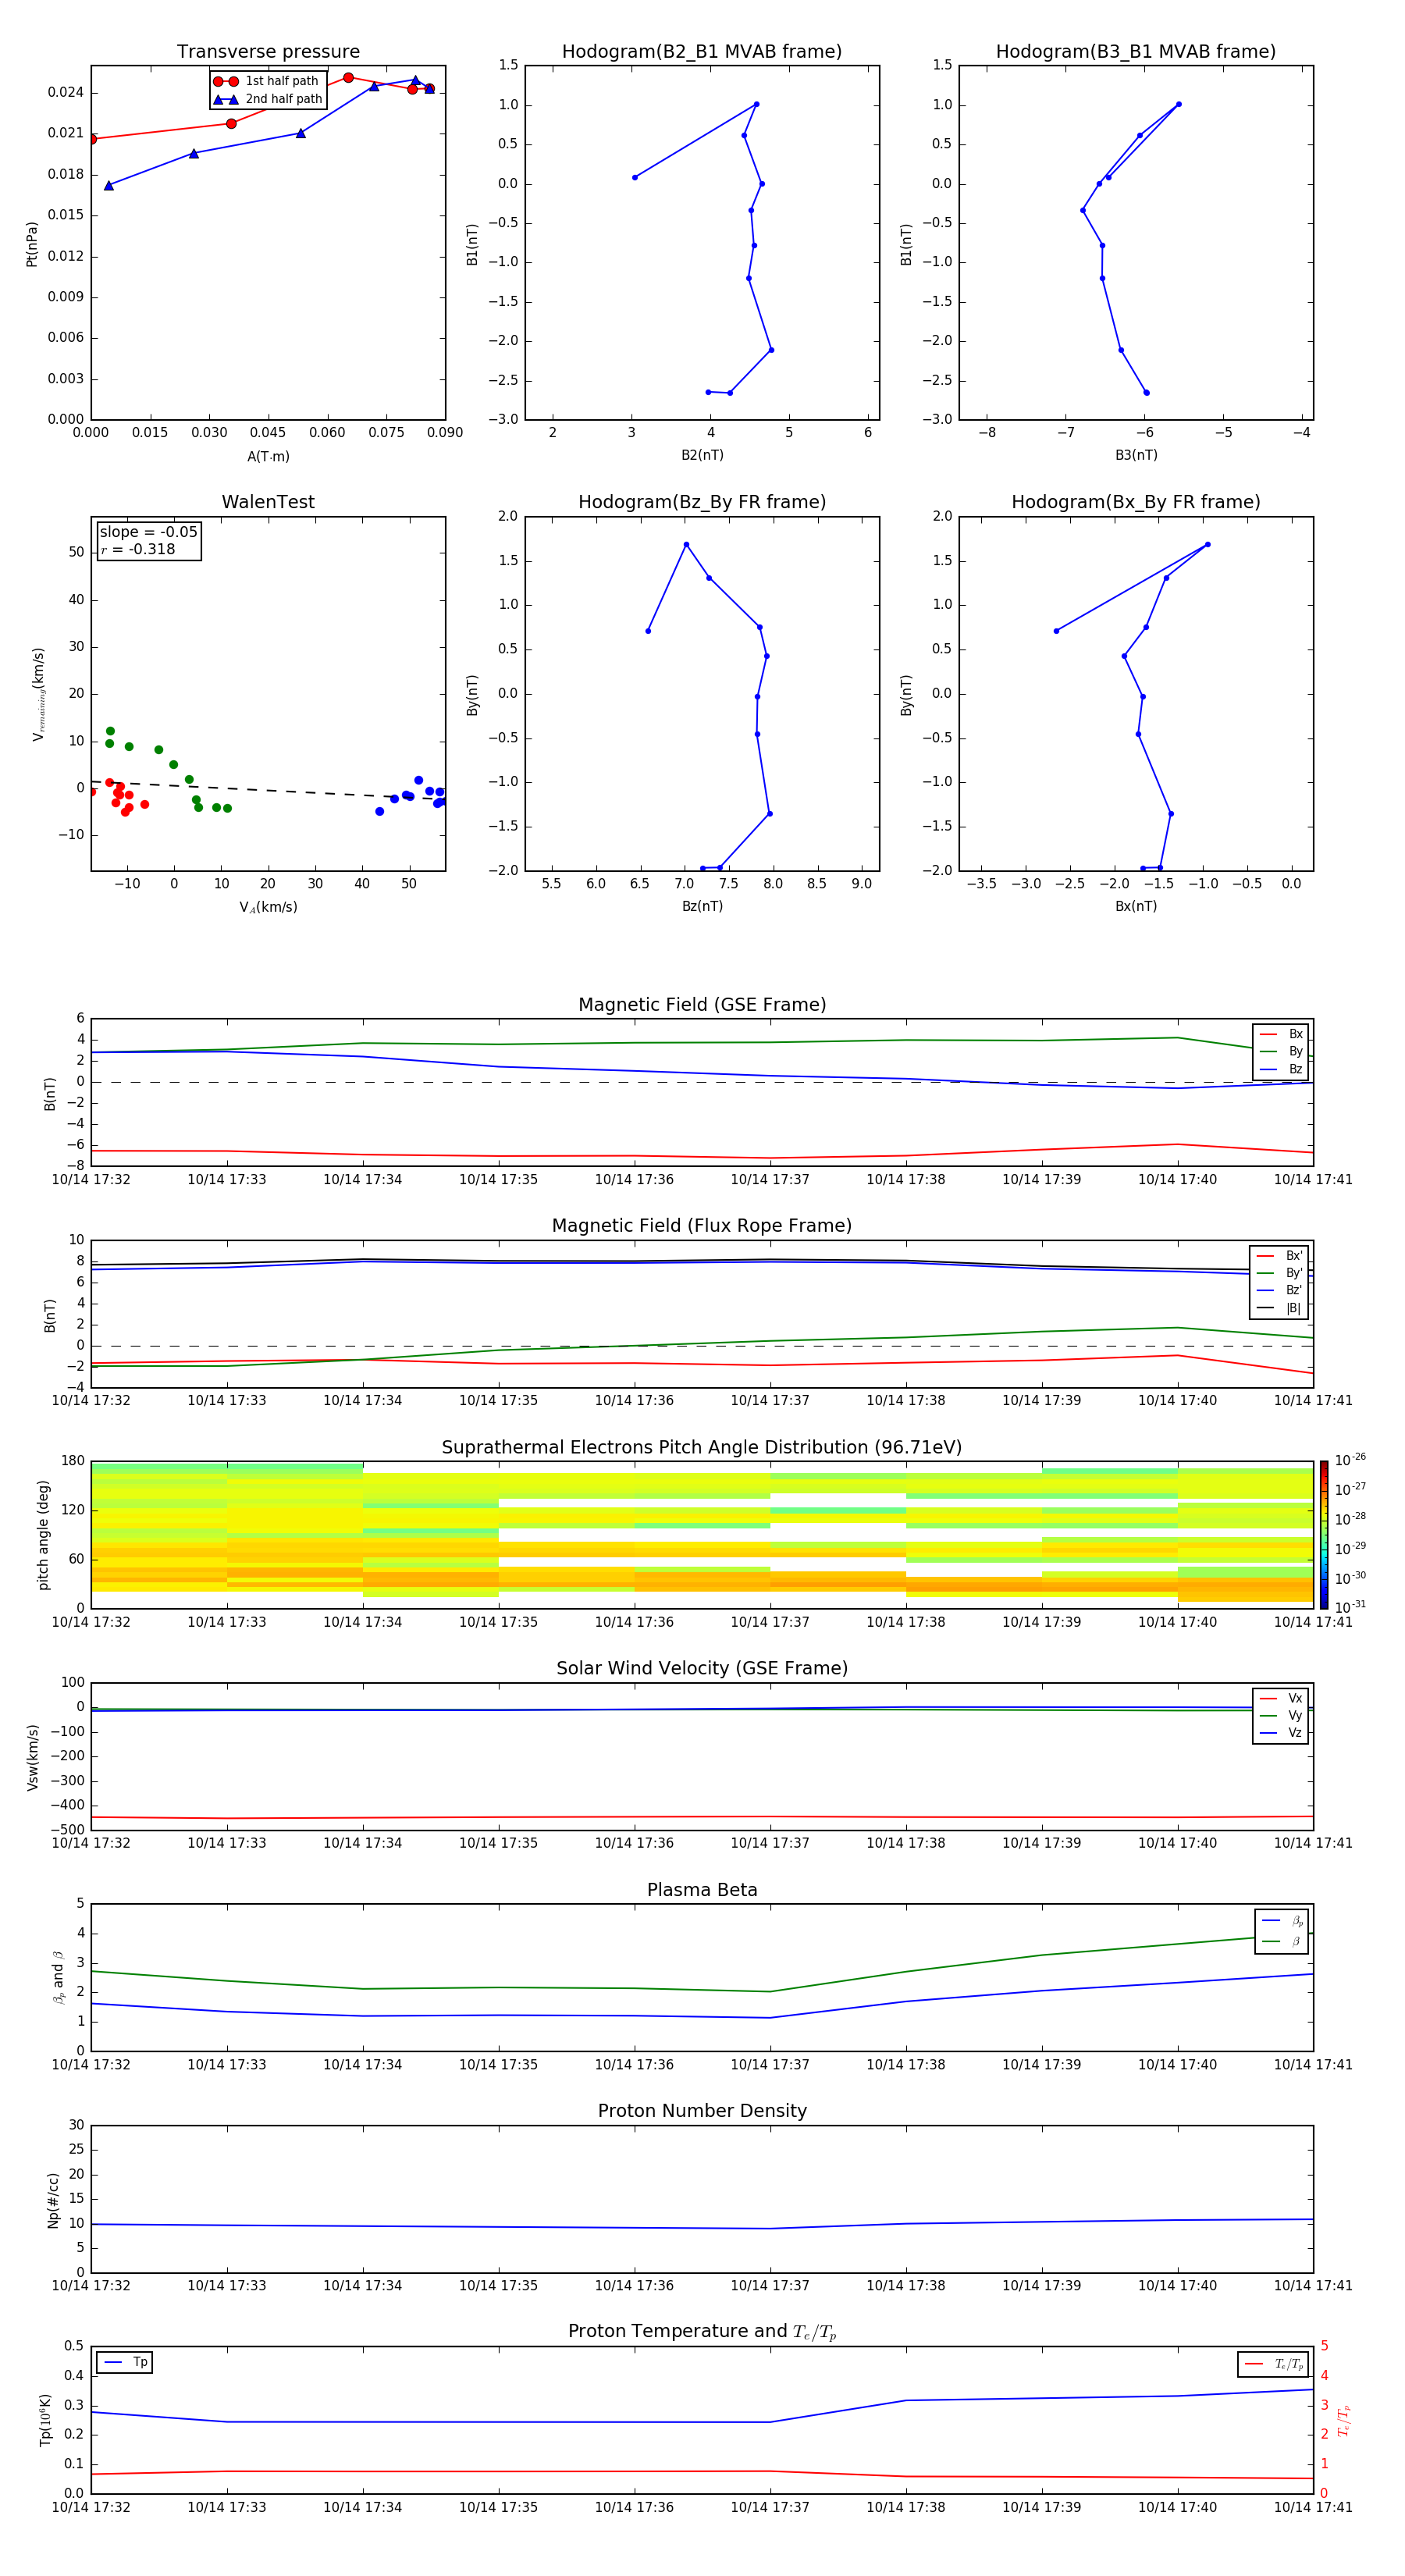Click the 'Magnetic Field (GSE Frame)' title
This screenshot has width=1405, height=2576.
(702, 1005)
